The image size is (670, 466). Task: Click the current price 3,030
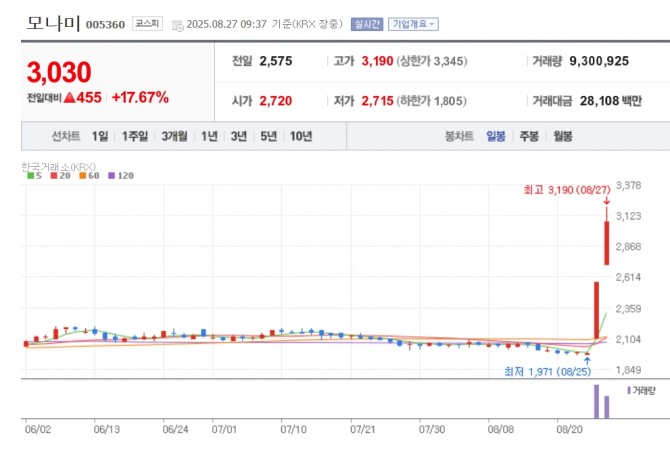point(59,72)
